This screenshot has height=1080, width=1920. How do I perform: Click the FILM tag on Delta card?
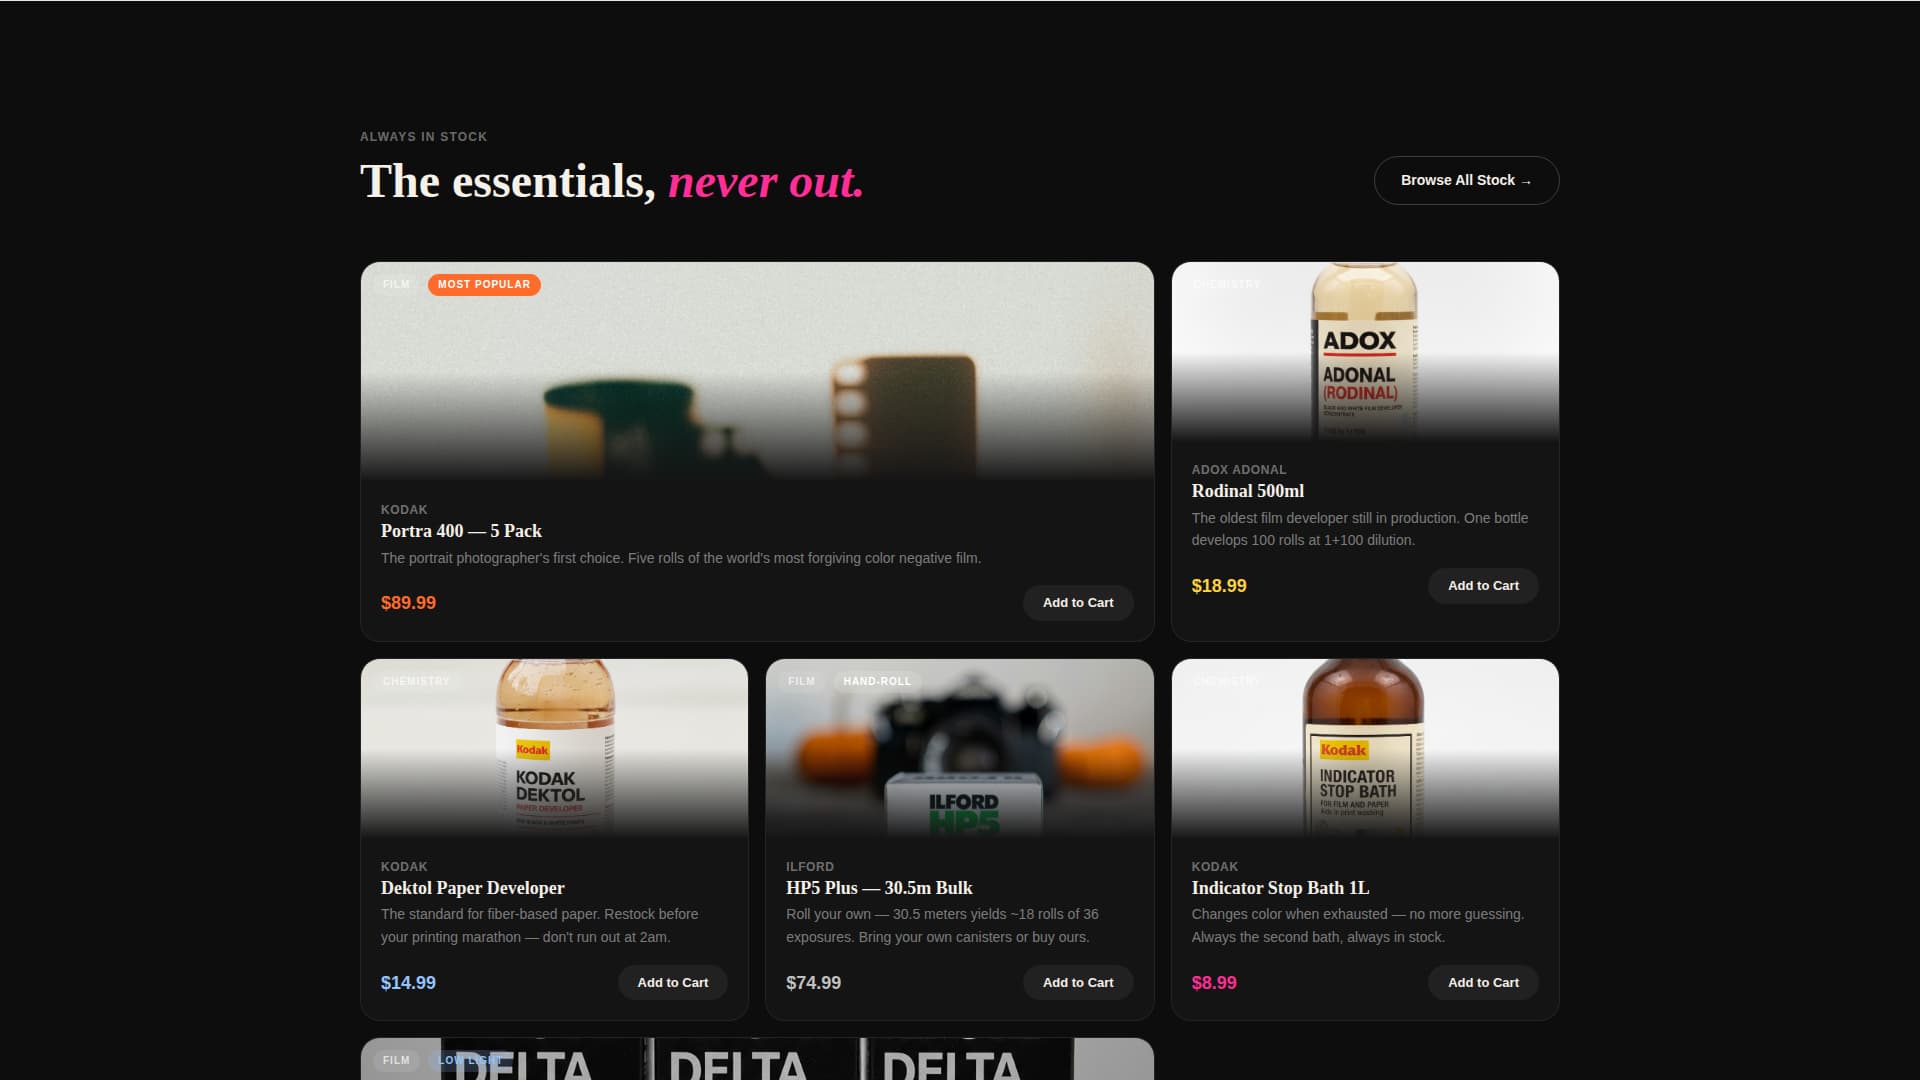click(x=396, y=1060)
